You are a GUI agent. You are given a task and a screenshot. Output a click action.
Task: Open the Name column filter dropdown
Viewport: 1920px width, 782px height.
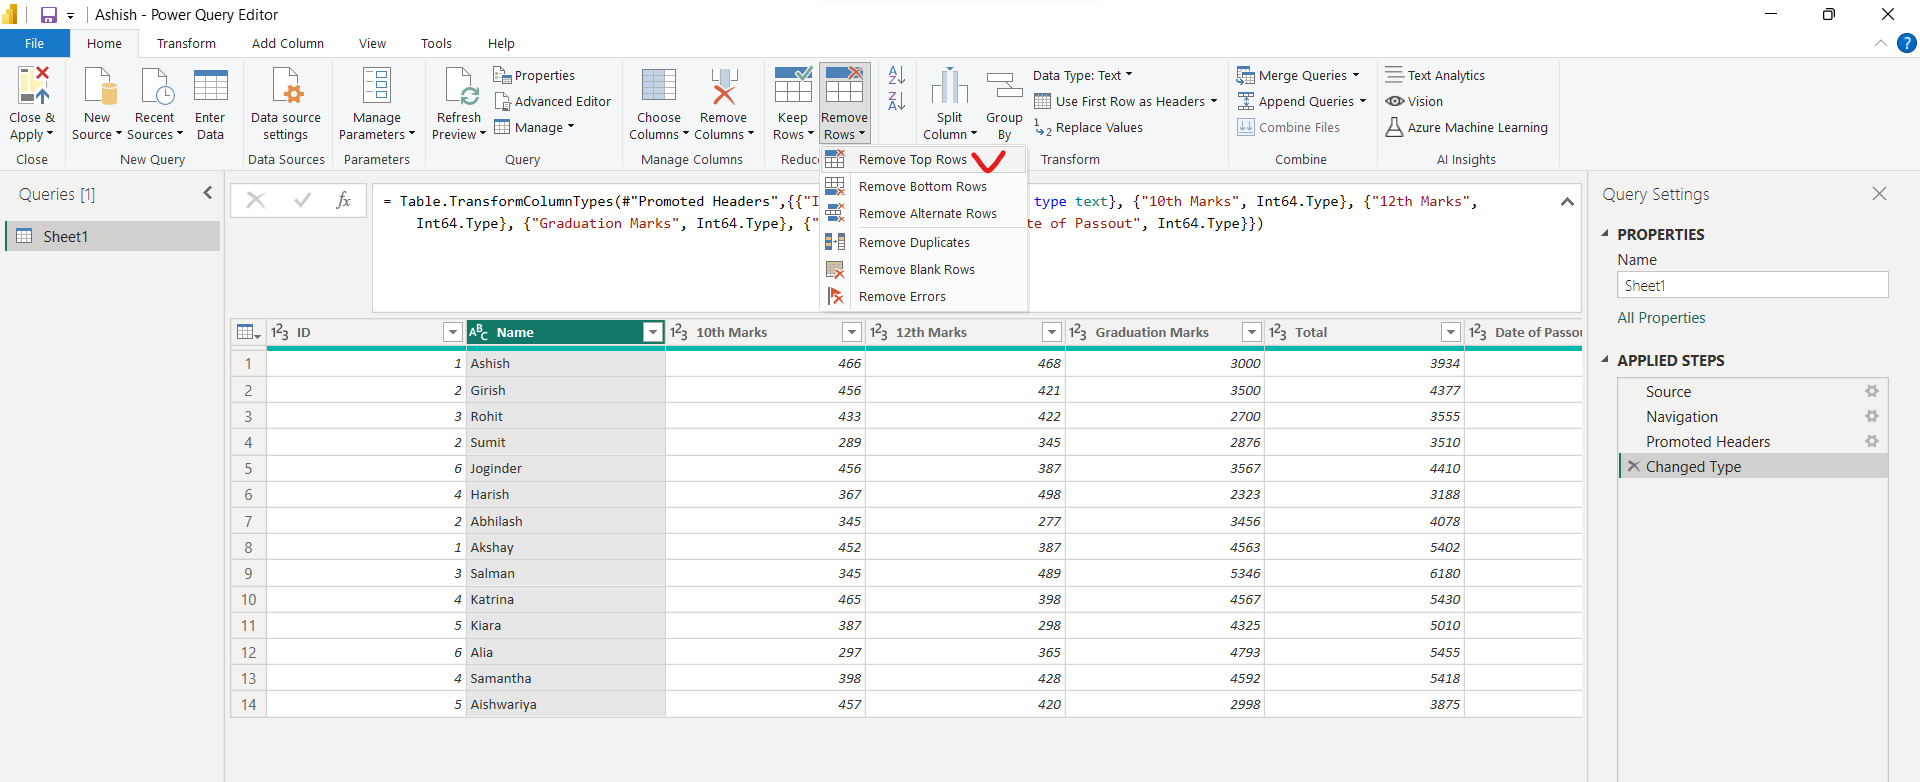(653, 333)
